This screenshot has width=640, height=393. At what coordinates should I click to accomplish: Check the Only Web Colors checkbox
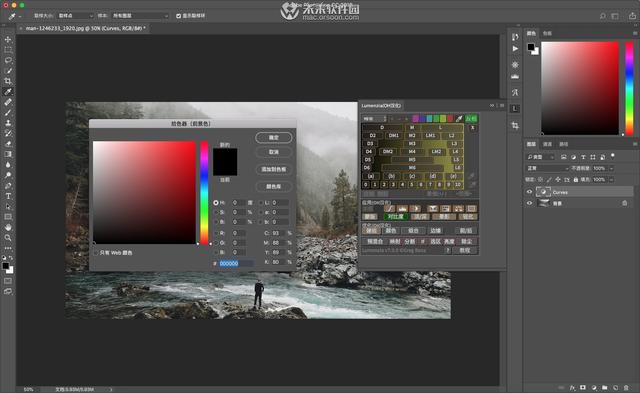pyautogui.click(x=96, y=253)
